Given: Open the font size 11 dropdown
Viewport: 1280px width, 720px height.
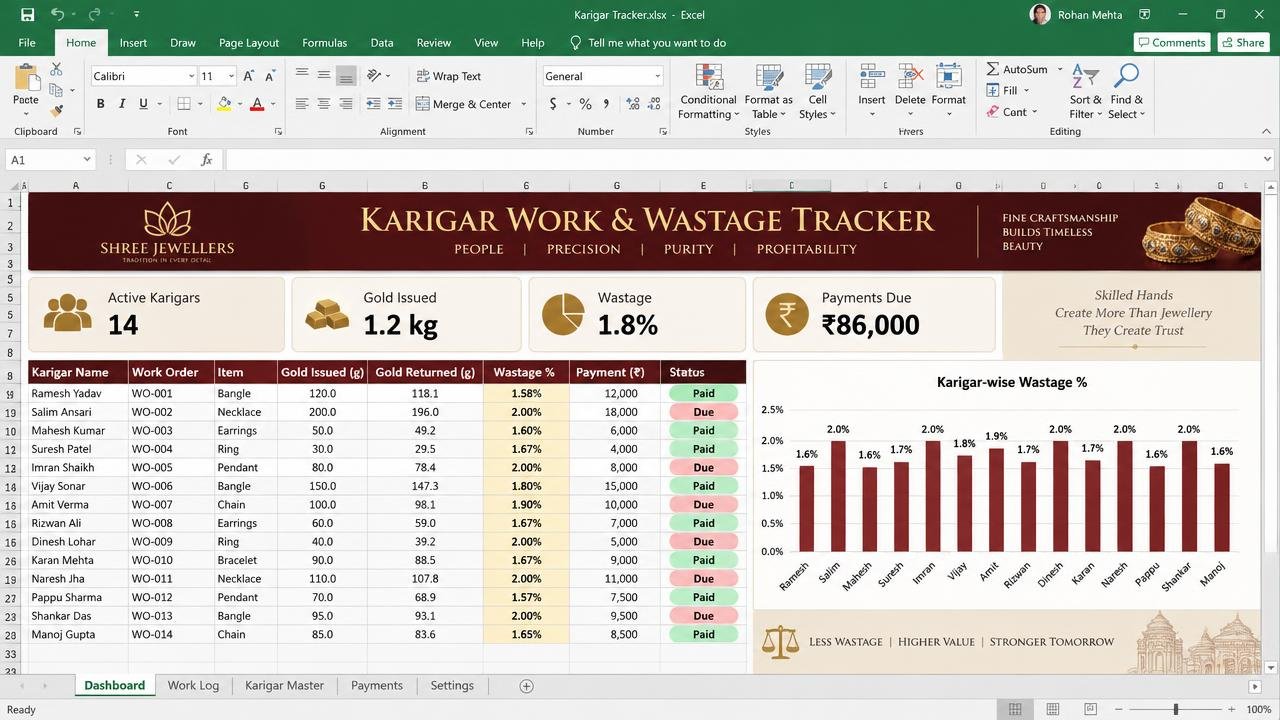Looking at the screenshot, I should pyautogui.click(x=231, y=76).
